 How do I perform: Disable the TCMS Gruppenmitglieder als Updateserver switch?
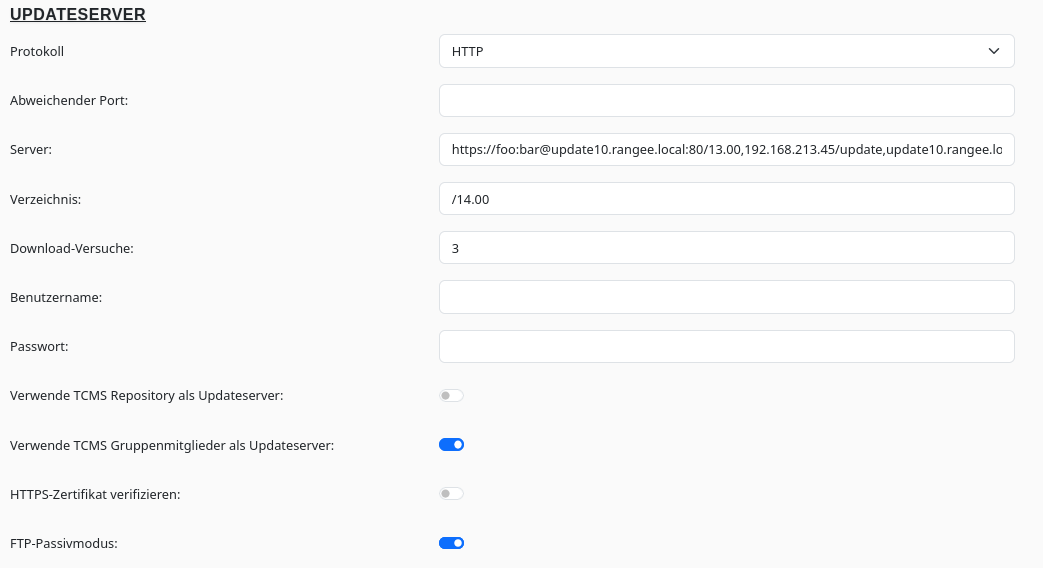[x=451, y=445]
